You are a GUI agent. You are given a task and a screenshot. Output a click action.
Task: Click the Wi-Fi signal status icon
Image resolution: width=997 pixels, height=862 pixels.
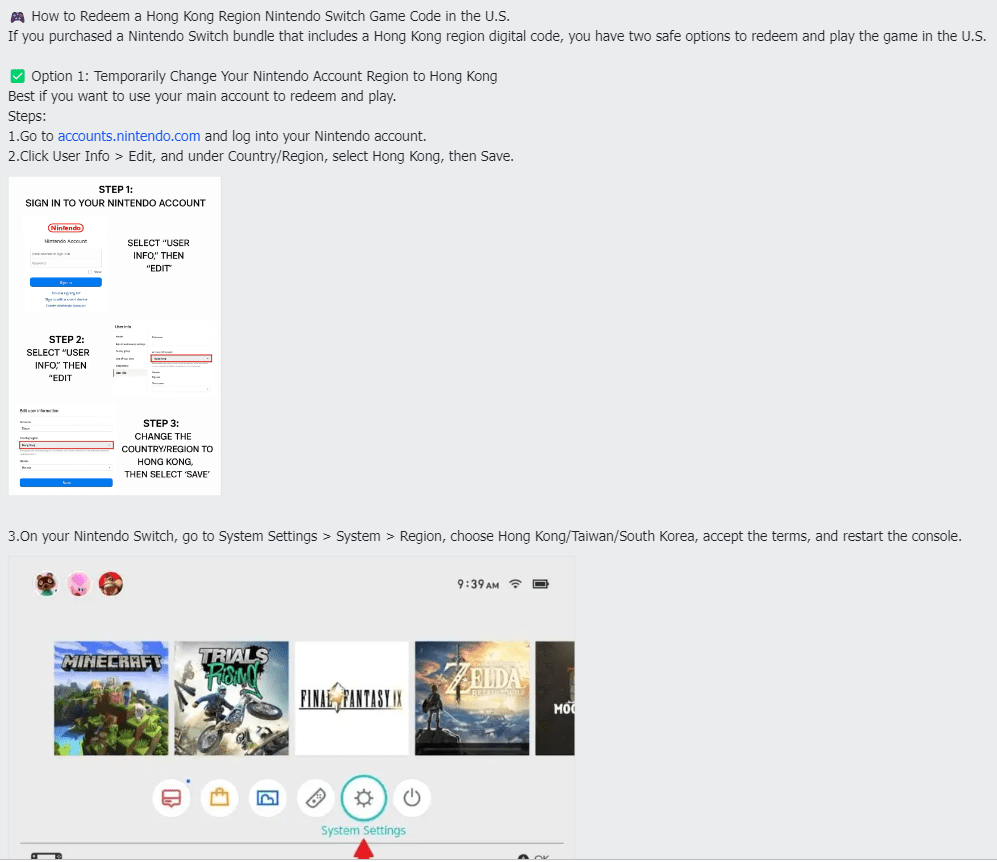point(516,584)
